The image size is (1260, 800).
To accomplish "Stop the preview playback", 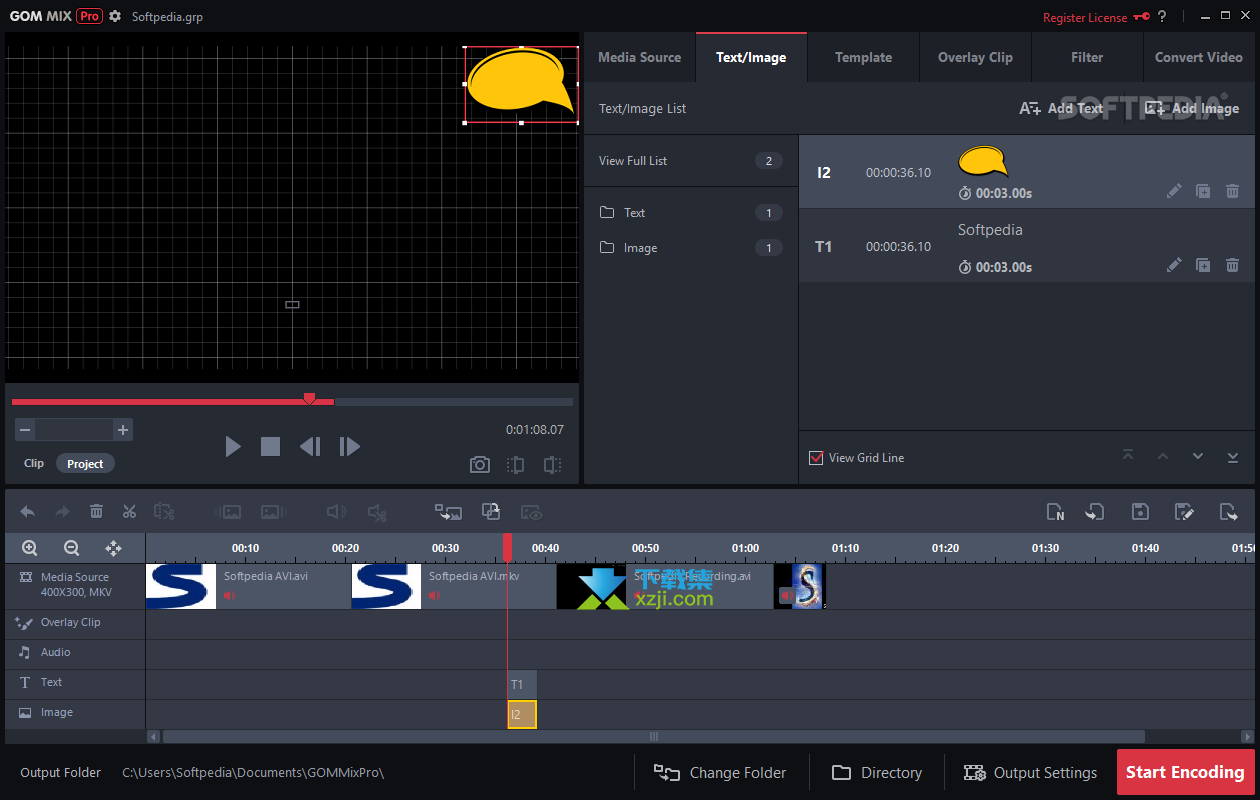I will coord(270,446).
